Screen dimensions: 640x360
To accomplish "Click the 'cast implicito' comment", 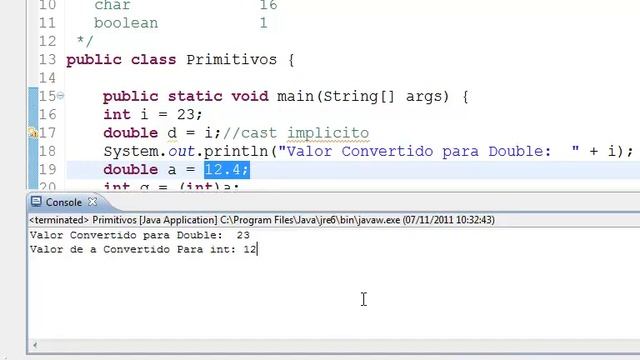I will pyautogui.click(x=296, y=133).
